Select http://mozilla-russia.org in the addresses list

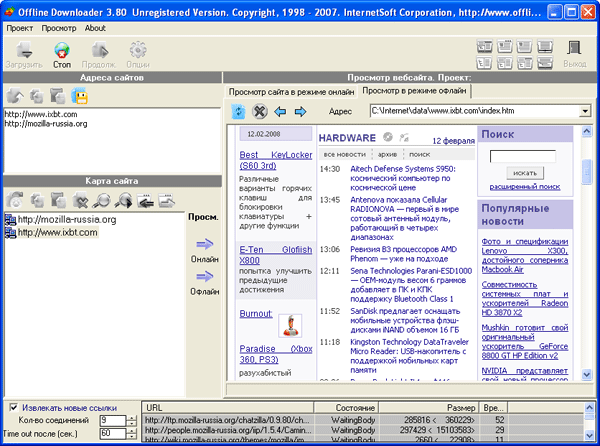[46, 124]
